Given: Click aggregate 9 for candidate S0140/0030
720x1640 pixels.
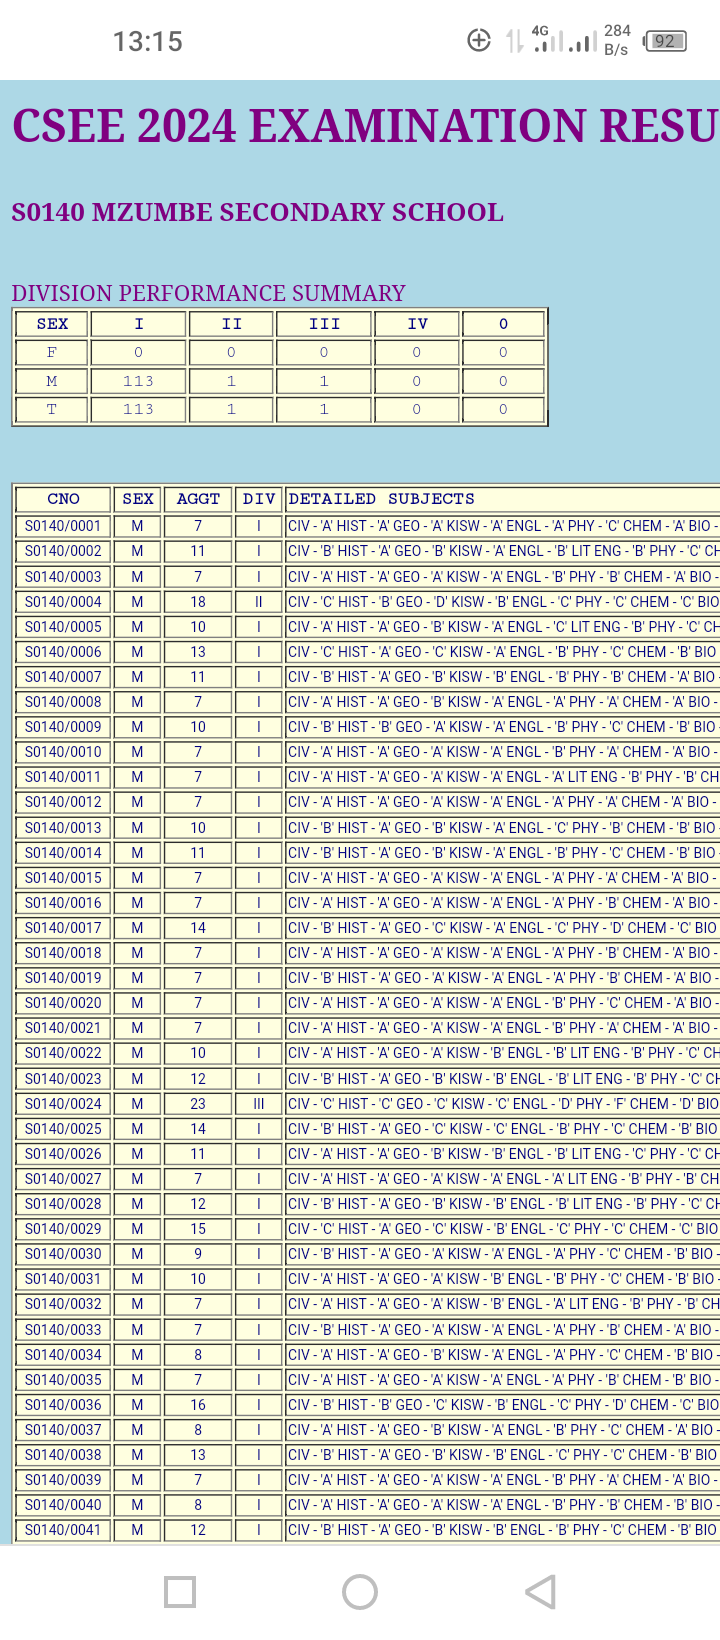Looking at the screenshot, I should coord(198,1254).
